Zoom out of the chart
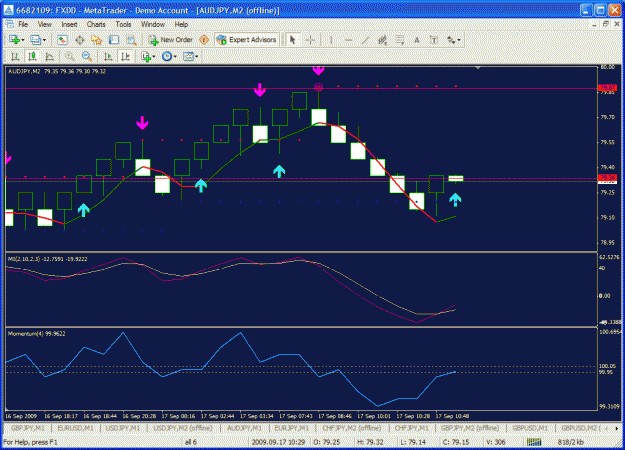 tap(86, 57)
